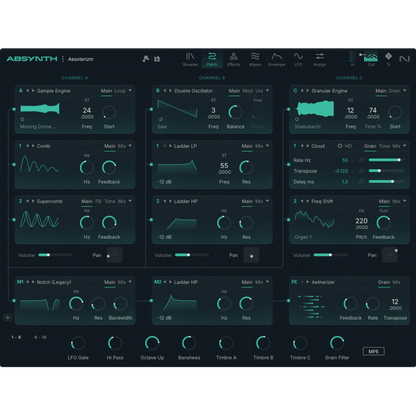The height and width of the screenshot is (416, 416).
Task: Select previous filter type for Comb
Action: click(x=28, y=146)
